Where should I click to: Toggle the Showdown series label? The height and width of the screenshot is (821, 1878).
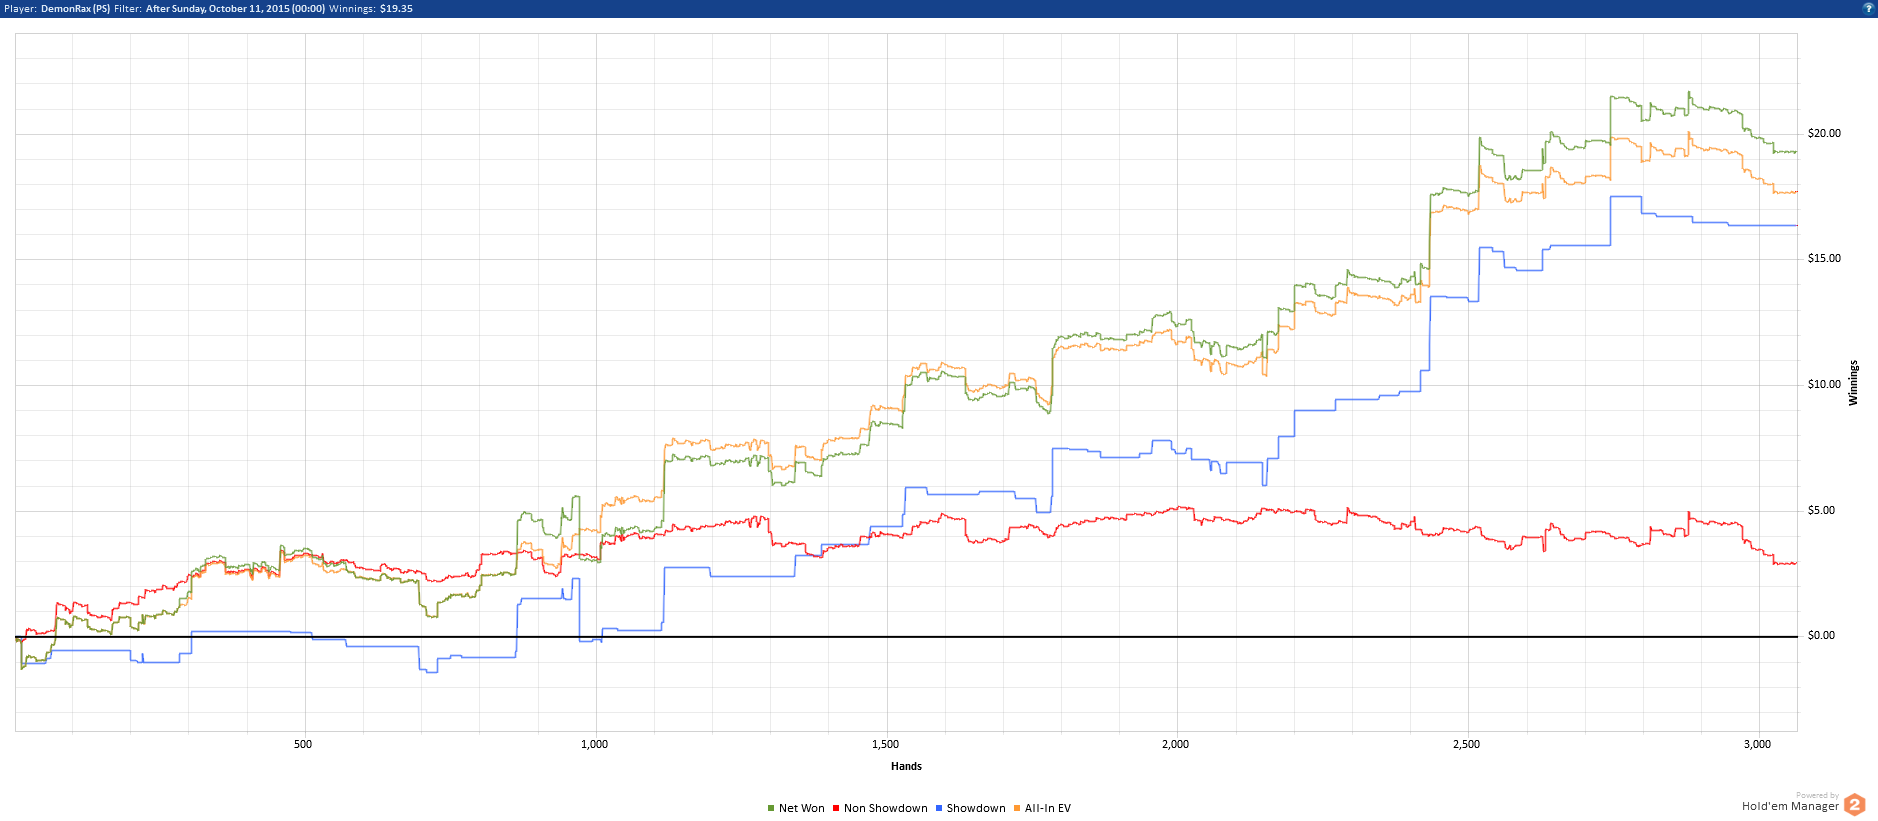click(976, 808)
